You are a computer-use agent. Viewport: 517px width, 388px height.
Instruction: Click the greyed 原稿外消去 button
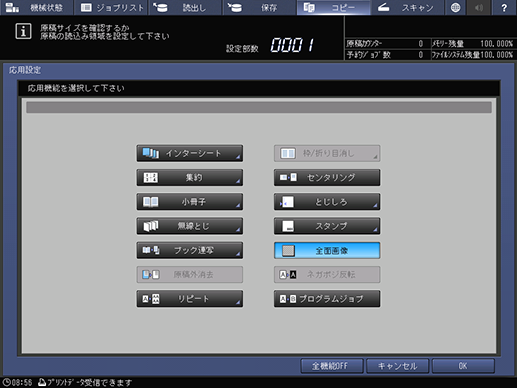[190, 275]
